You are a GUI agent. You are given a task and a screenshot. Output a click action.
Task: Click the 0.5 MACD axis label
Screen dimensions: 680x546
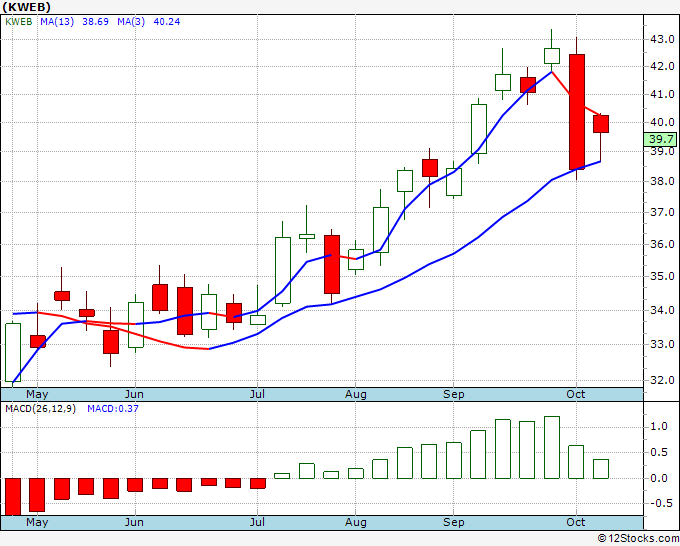click(659, 453)
